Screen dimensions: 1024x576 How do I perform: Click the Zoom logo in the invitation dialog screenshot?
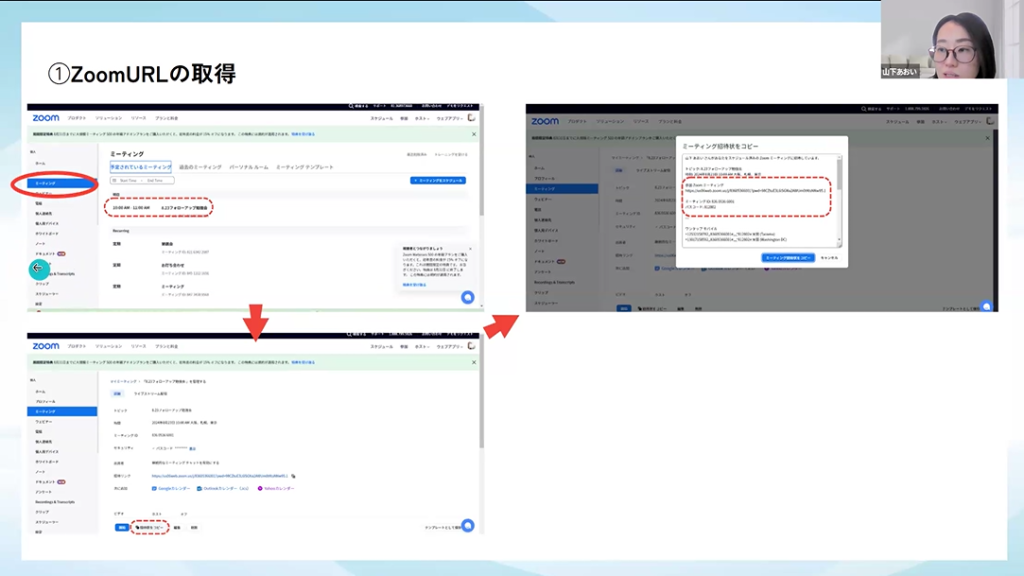coord(545,121)
